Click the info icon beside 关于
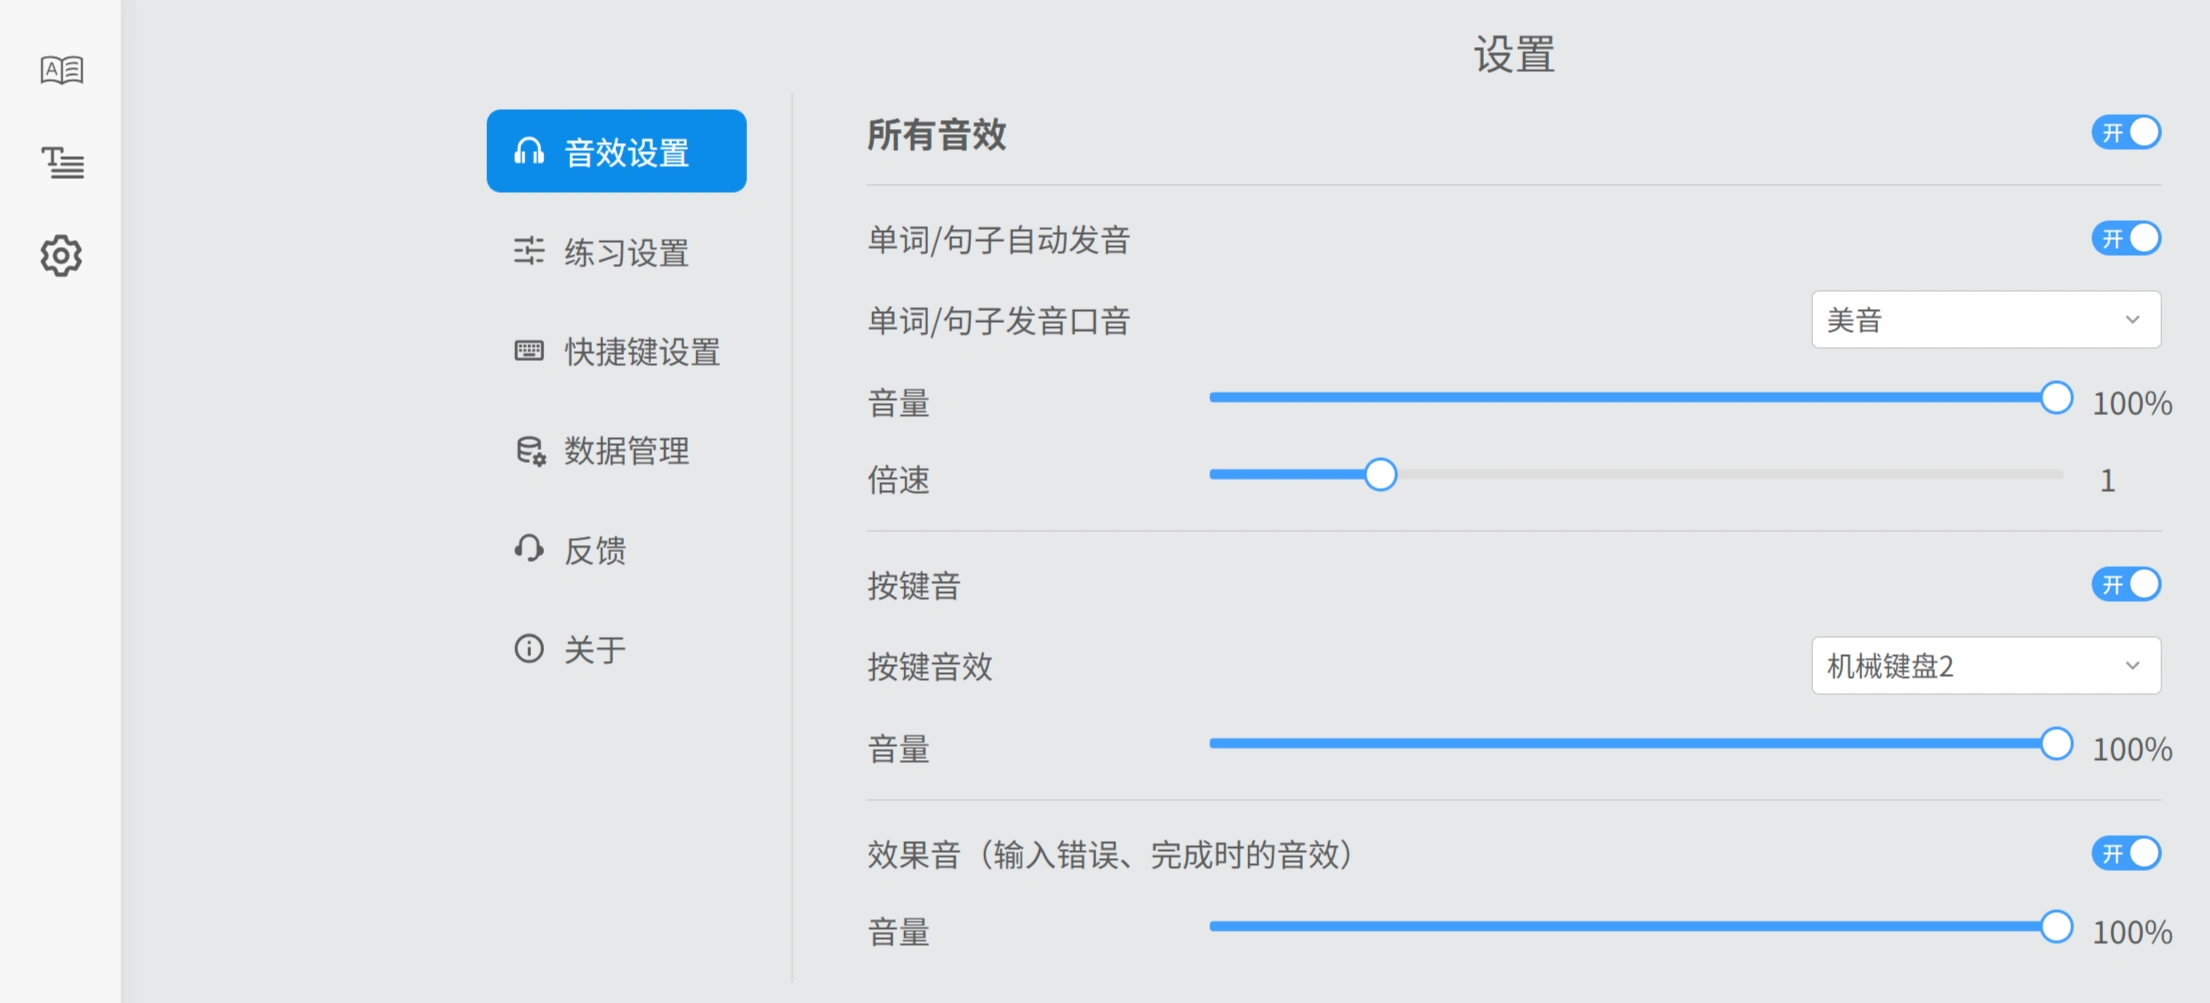 click(529, 648)
